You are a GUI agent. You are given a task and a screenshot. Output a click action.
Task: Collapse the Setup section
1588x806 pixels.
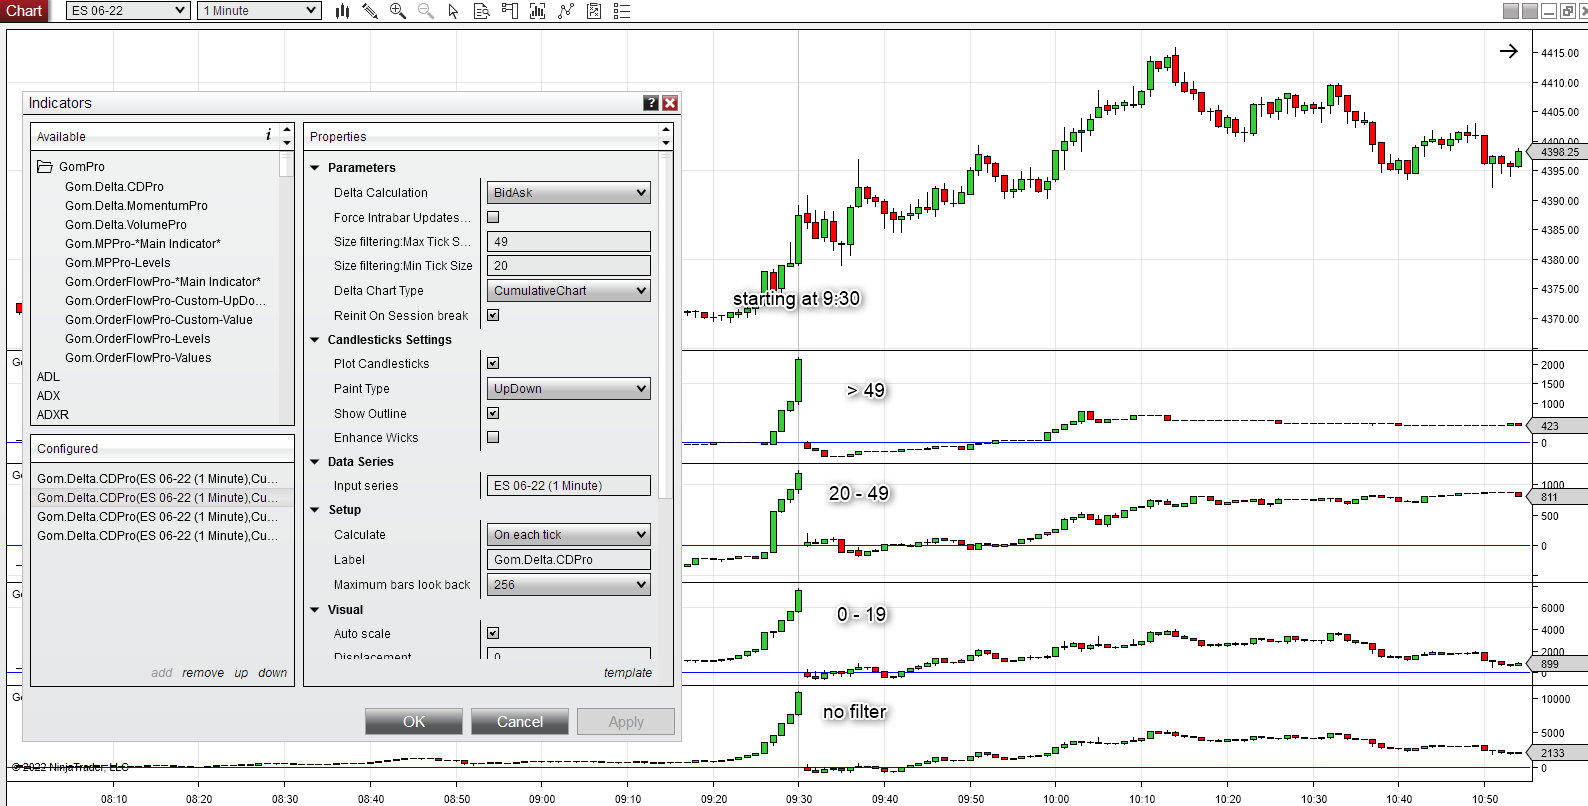point(315,510)
